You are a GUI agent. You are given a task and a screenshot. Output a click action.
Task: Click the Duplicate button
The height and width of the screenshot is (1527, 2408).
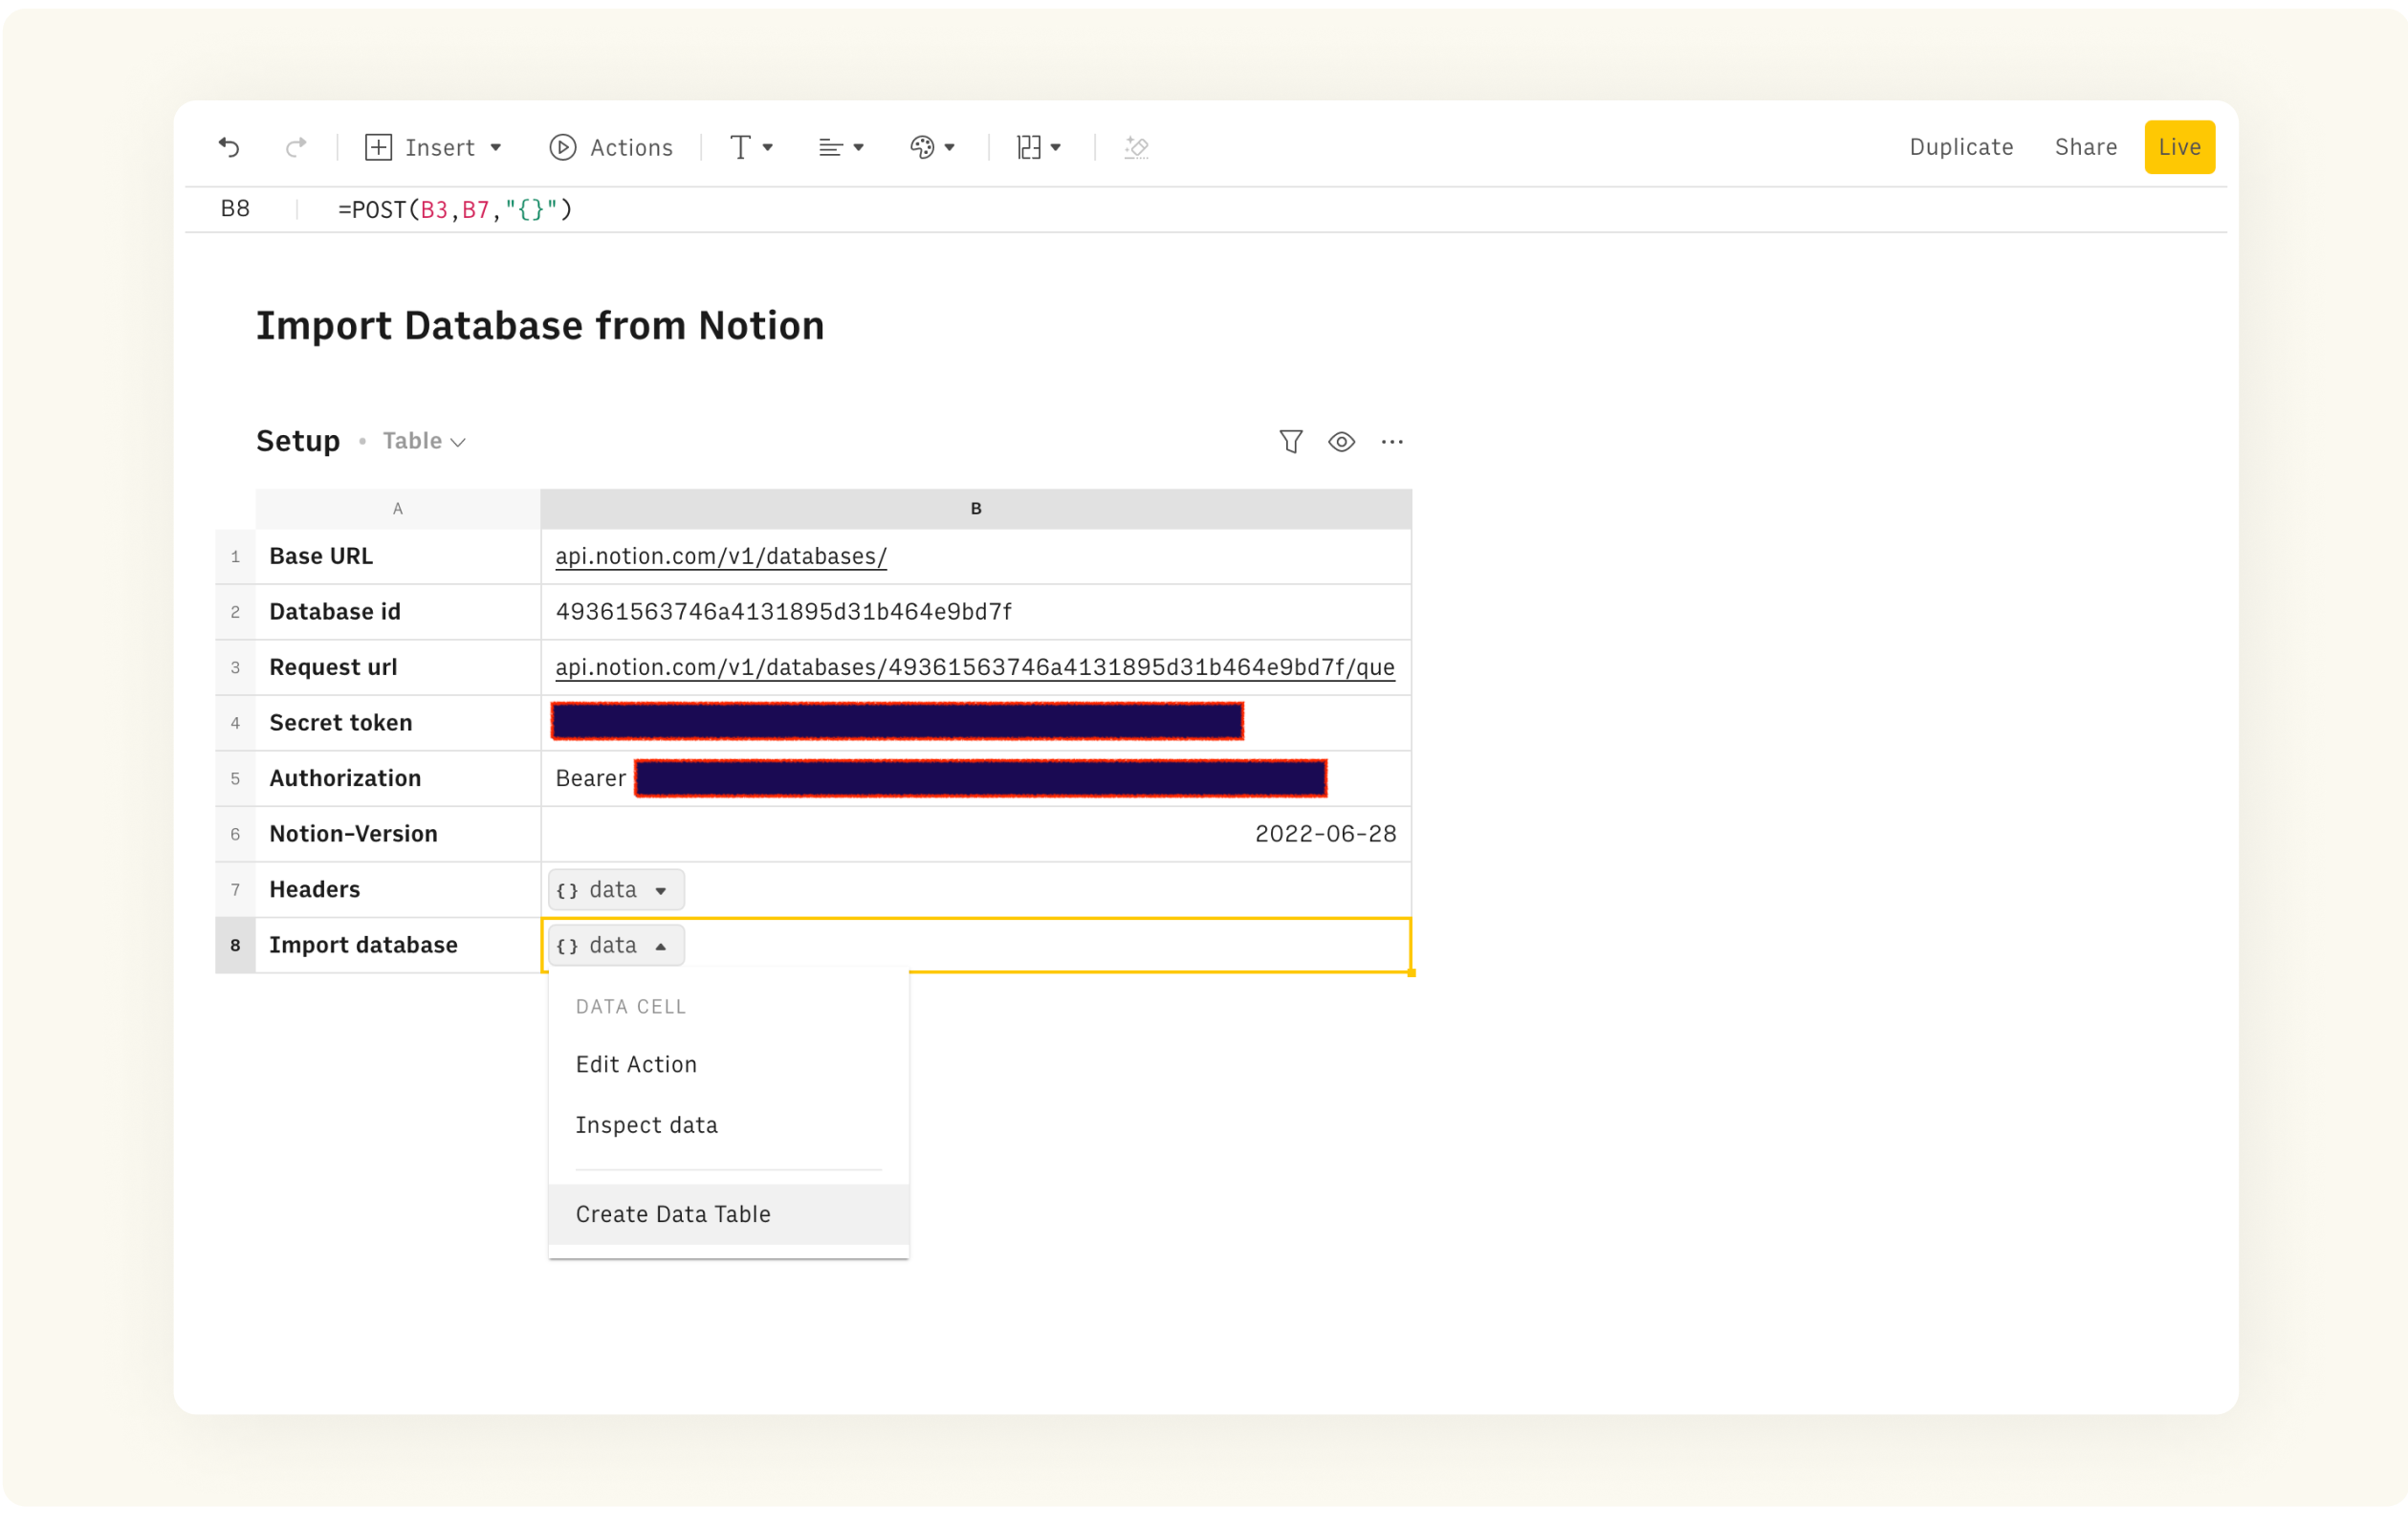point(1961,147)
